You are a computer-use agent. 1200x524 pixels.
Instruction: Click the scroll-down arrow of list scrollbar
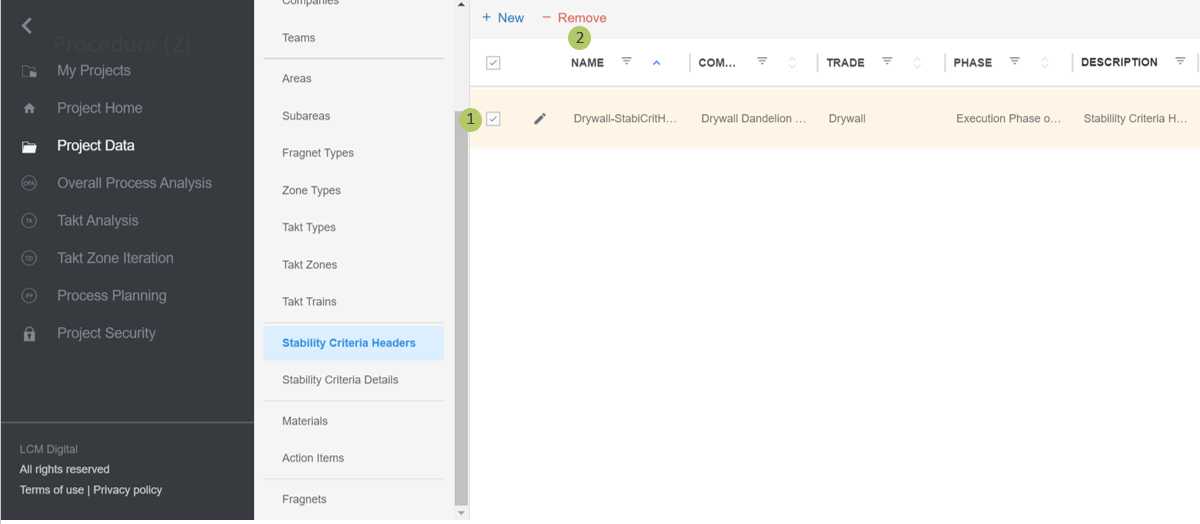461,513
